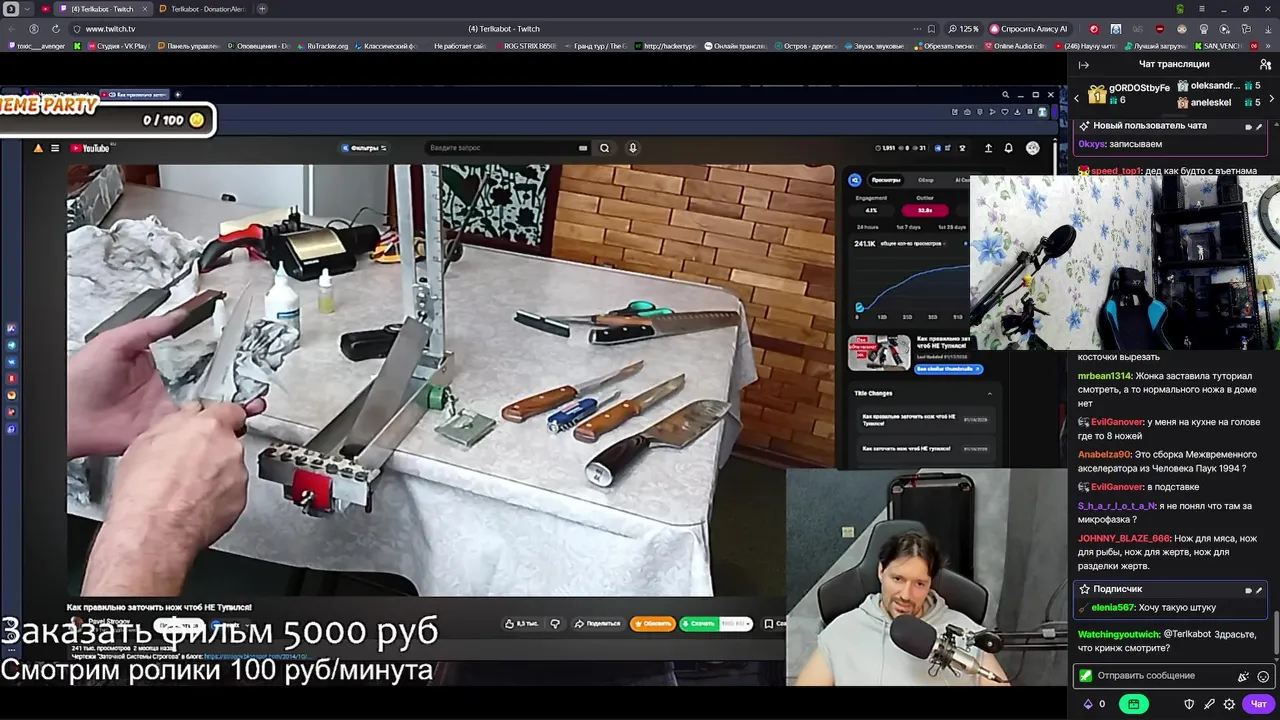The height and width of the screenshot is (720, 1280).
Task: Open the moderator shield icon
Action: point(1189,704)
